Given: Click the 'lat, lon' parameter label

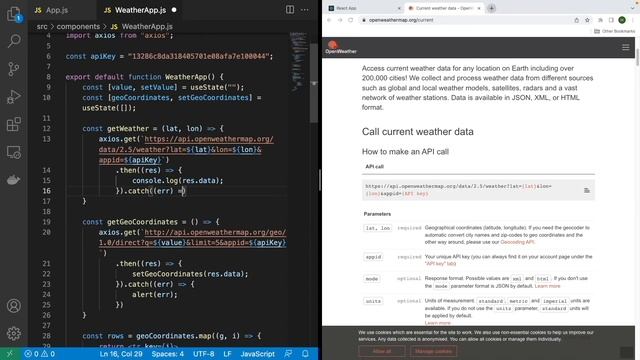Looking at the screenshot, I should [x=378, y=228].
